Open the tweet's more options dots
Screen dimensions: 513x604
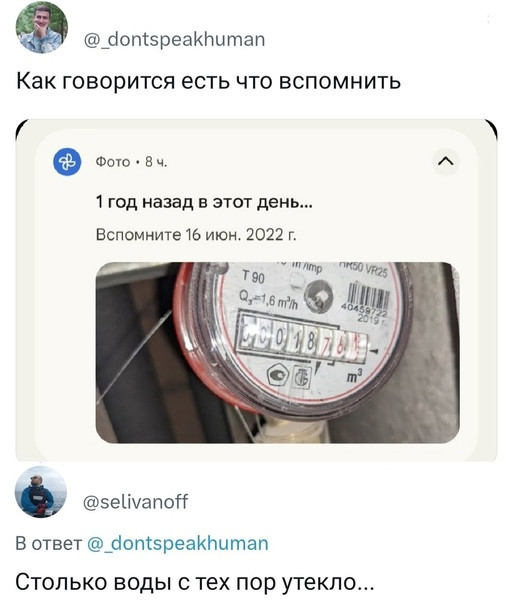coord(488,19)
